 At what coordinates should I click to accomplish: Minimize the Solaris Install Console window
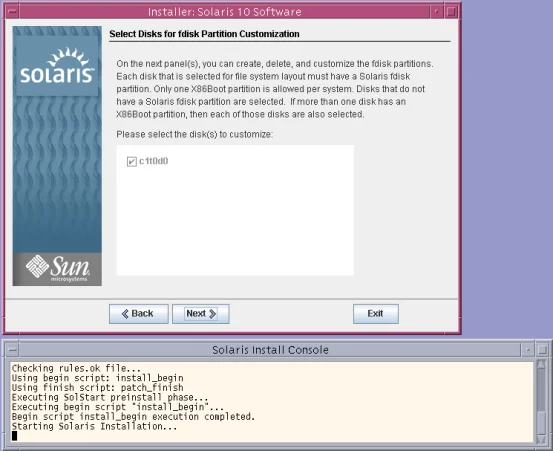pyautogui.click(x=528, y=350)
